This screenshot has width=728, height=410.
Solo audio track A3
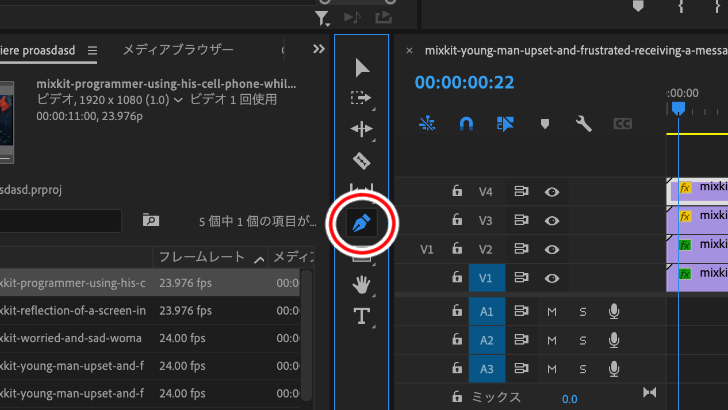tap(583, 369)
